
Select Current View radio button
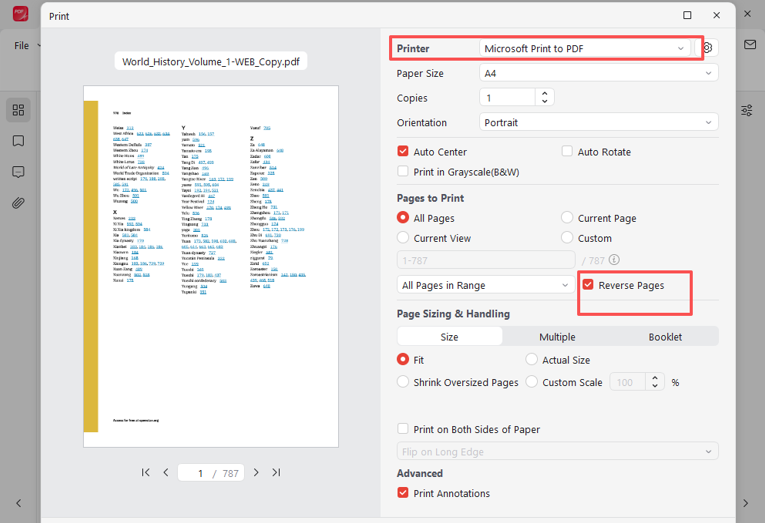(403, 238)
